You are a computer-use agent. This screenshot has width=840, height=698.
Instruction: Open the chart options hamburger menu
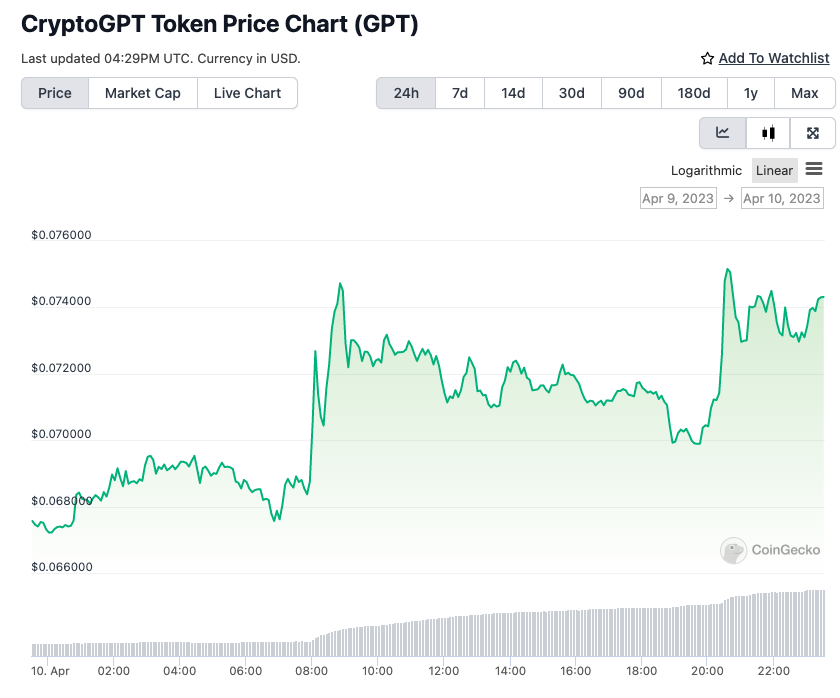click(814, 170)
